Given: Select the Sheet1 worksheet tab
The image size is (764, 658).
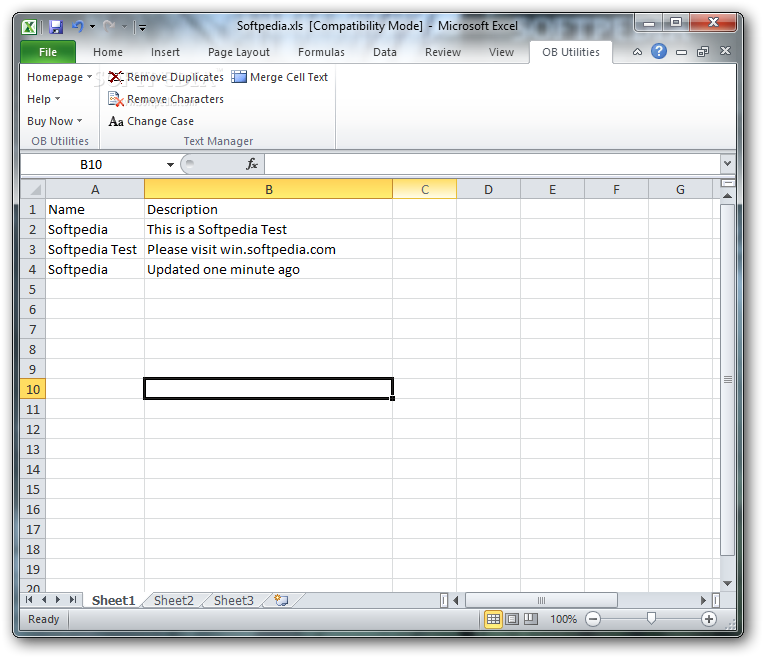Looking at the screenshot, I should [113, 600].
